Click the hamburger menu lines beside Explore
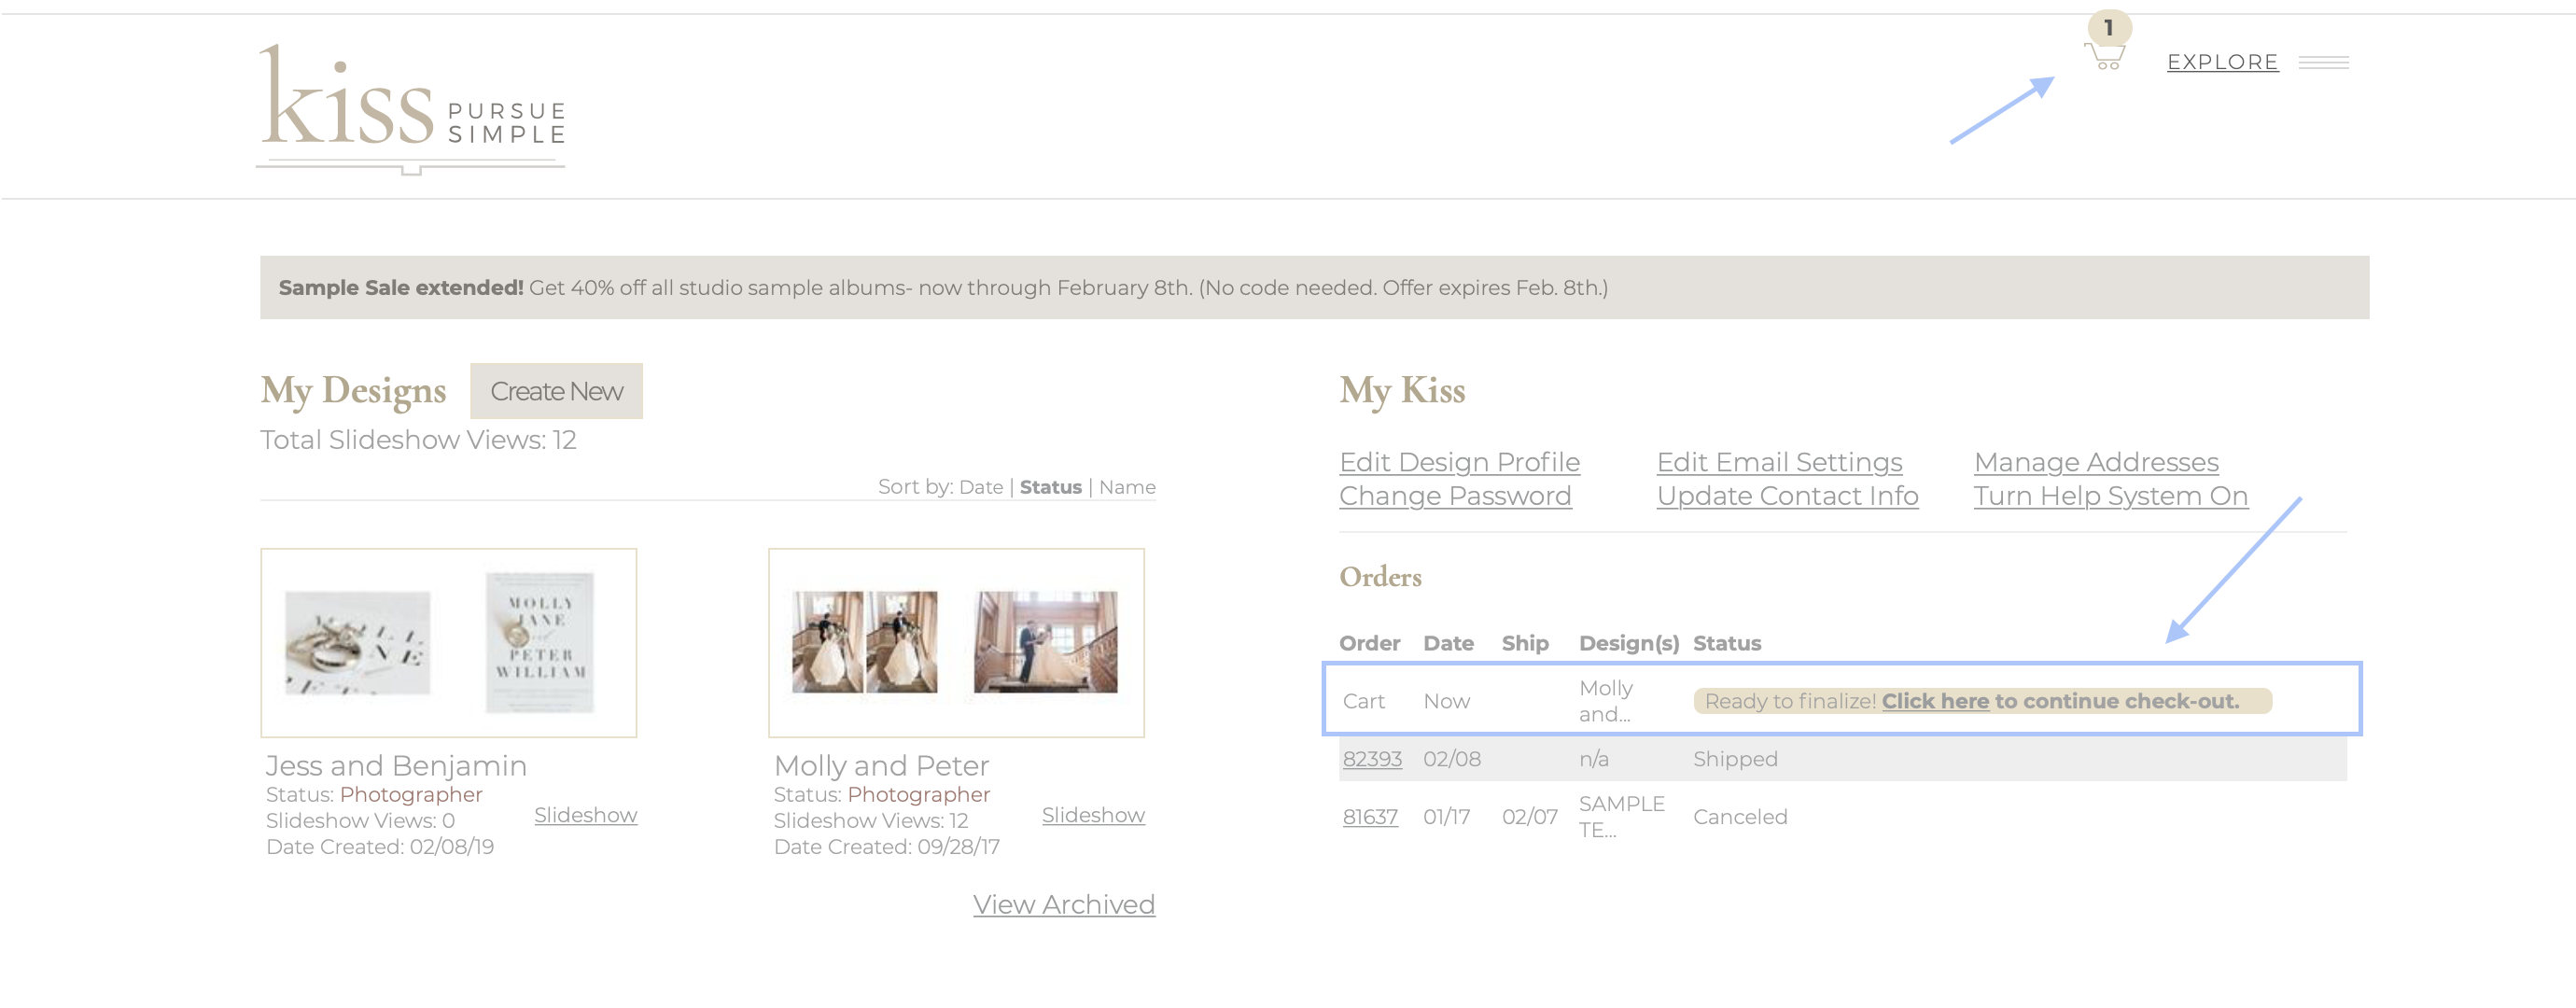 (2323, 62)
